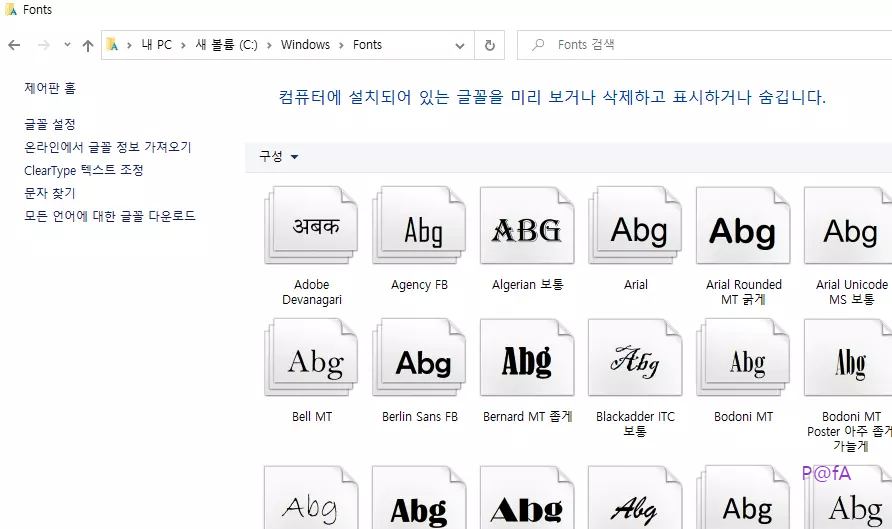This screenshot has height=529, width=892.
Task: Go up one folder level
Action: point(88,45)
